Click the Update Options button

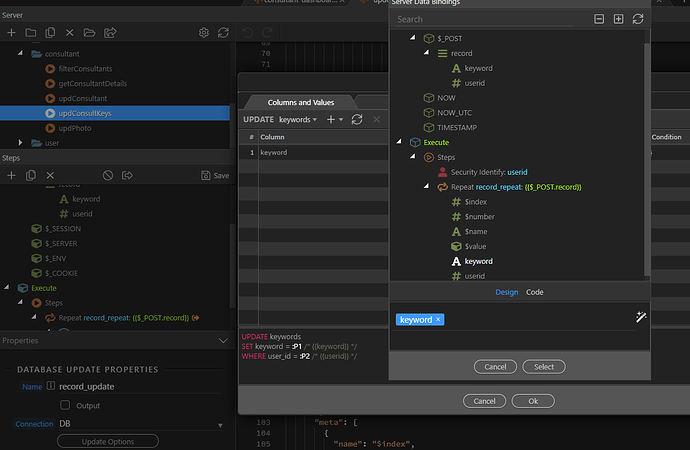107,441
